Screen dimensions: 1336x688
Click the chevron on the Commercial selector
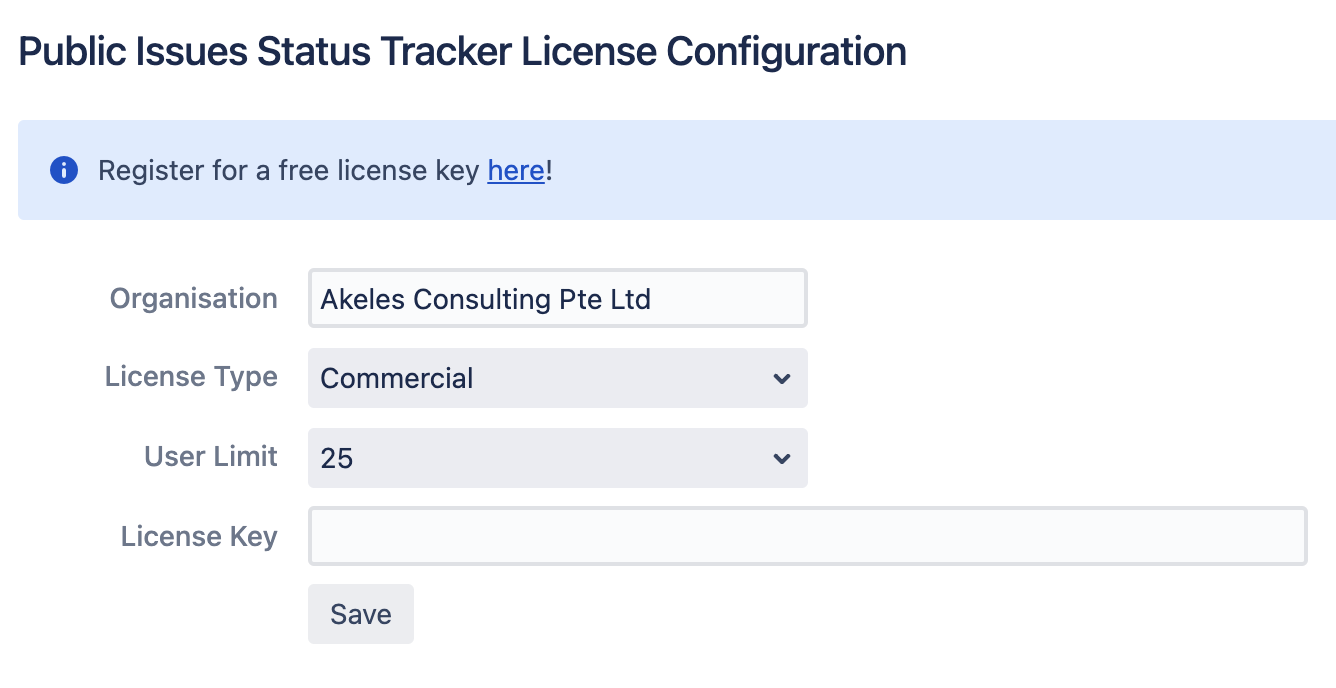point(781,378)
